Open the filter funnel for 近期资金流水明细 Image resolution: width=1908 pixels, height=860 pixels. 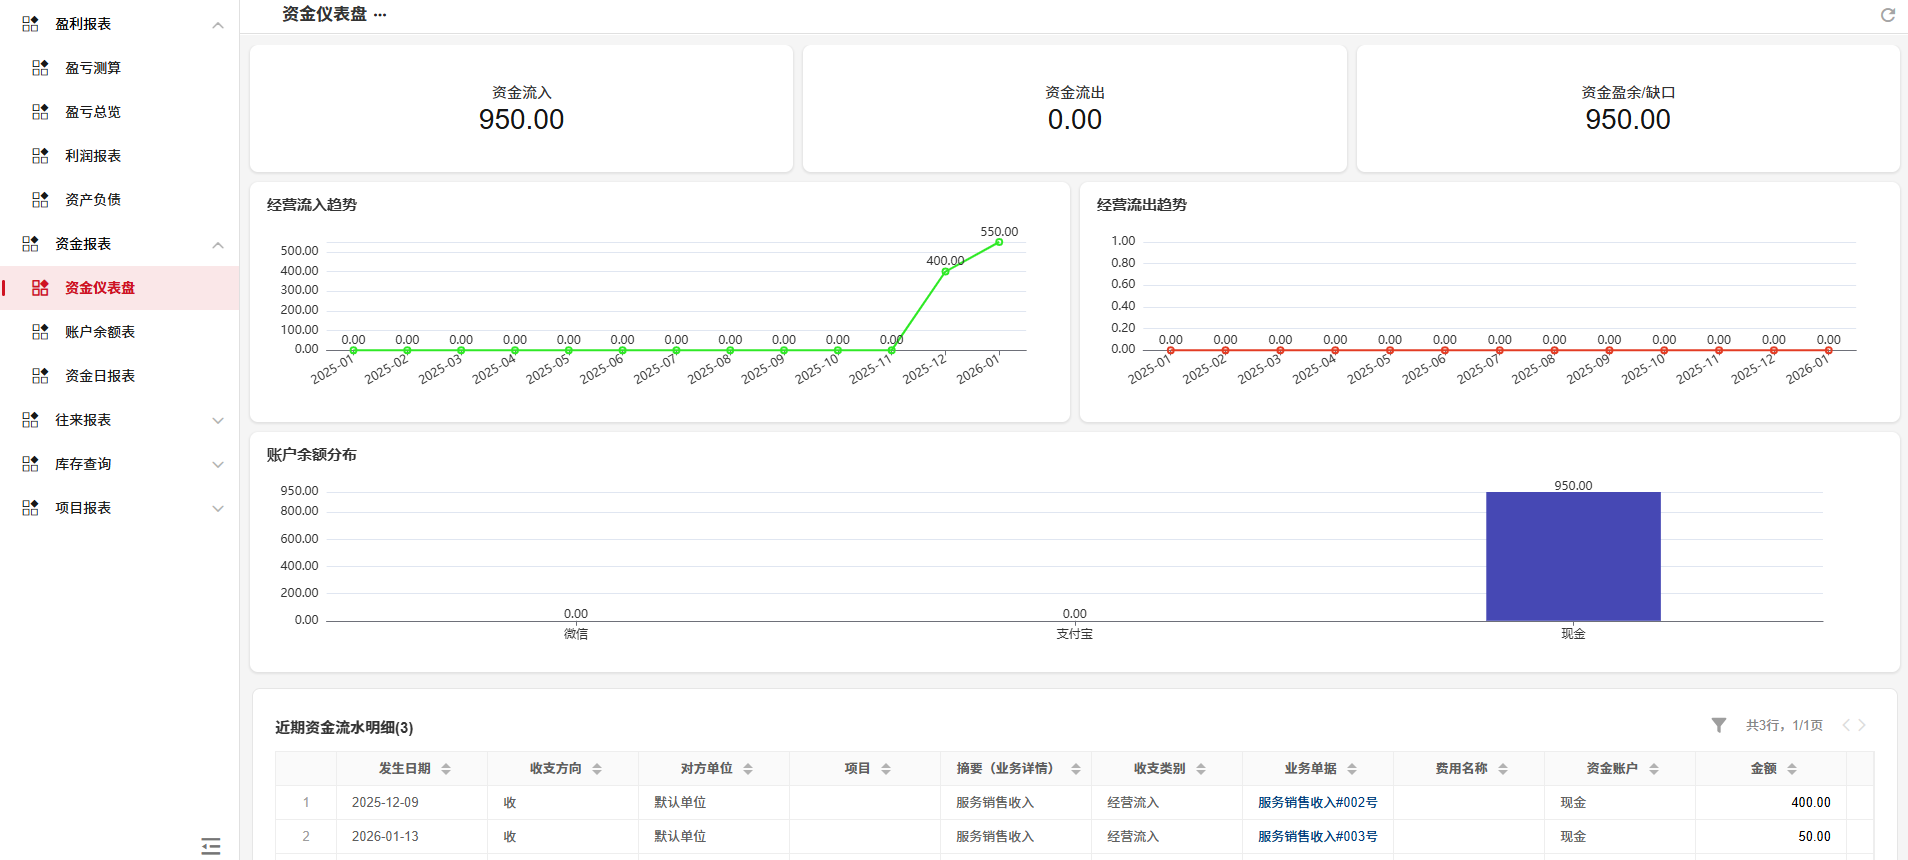click(1719, 725)
